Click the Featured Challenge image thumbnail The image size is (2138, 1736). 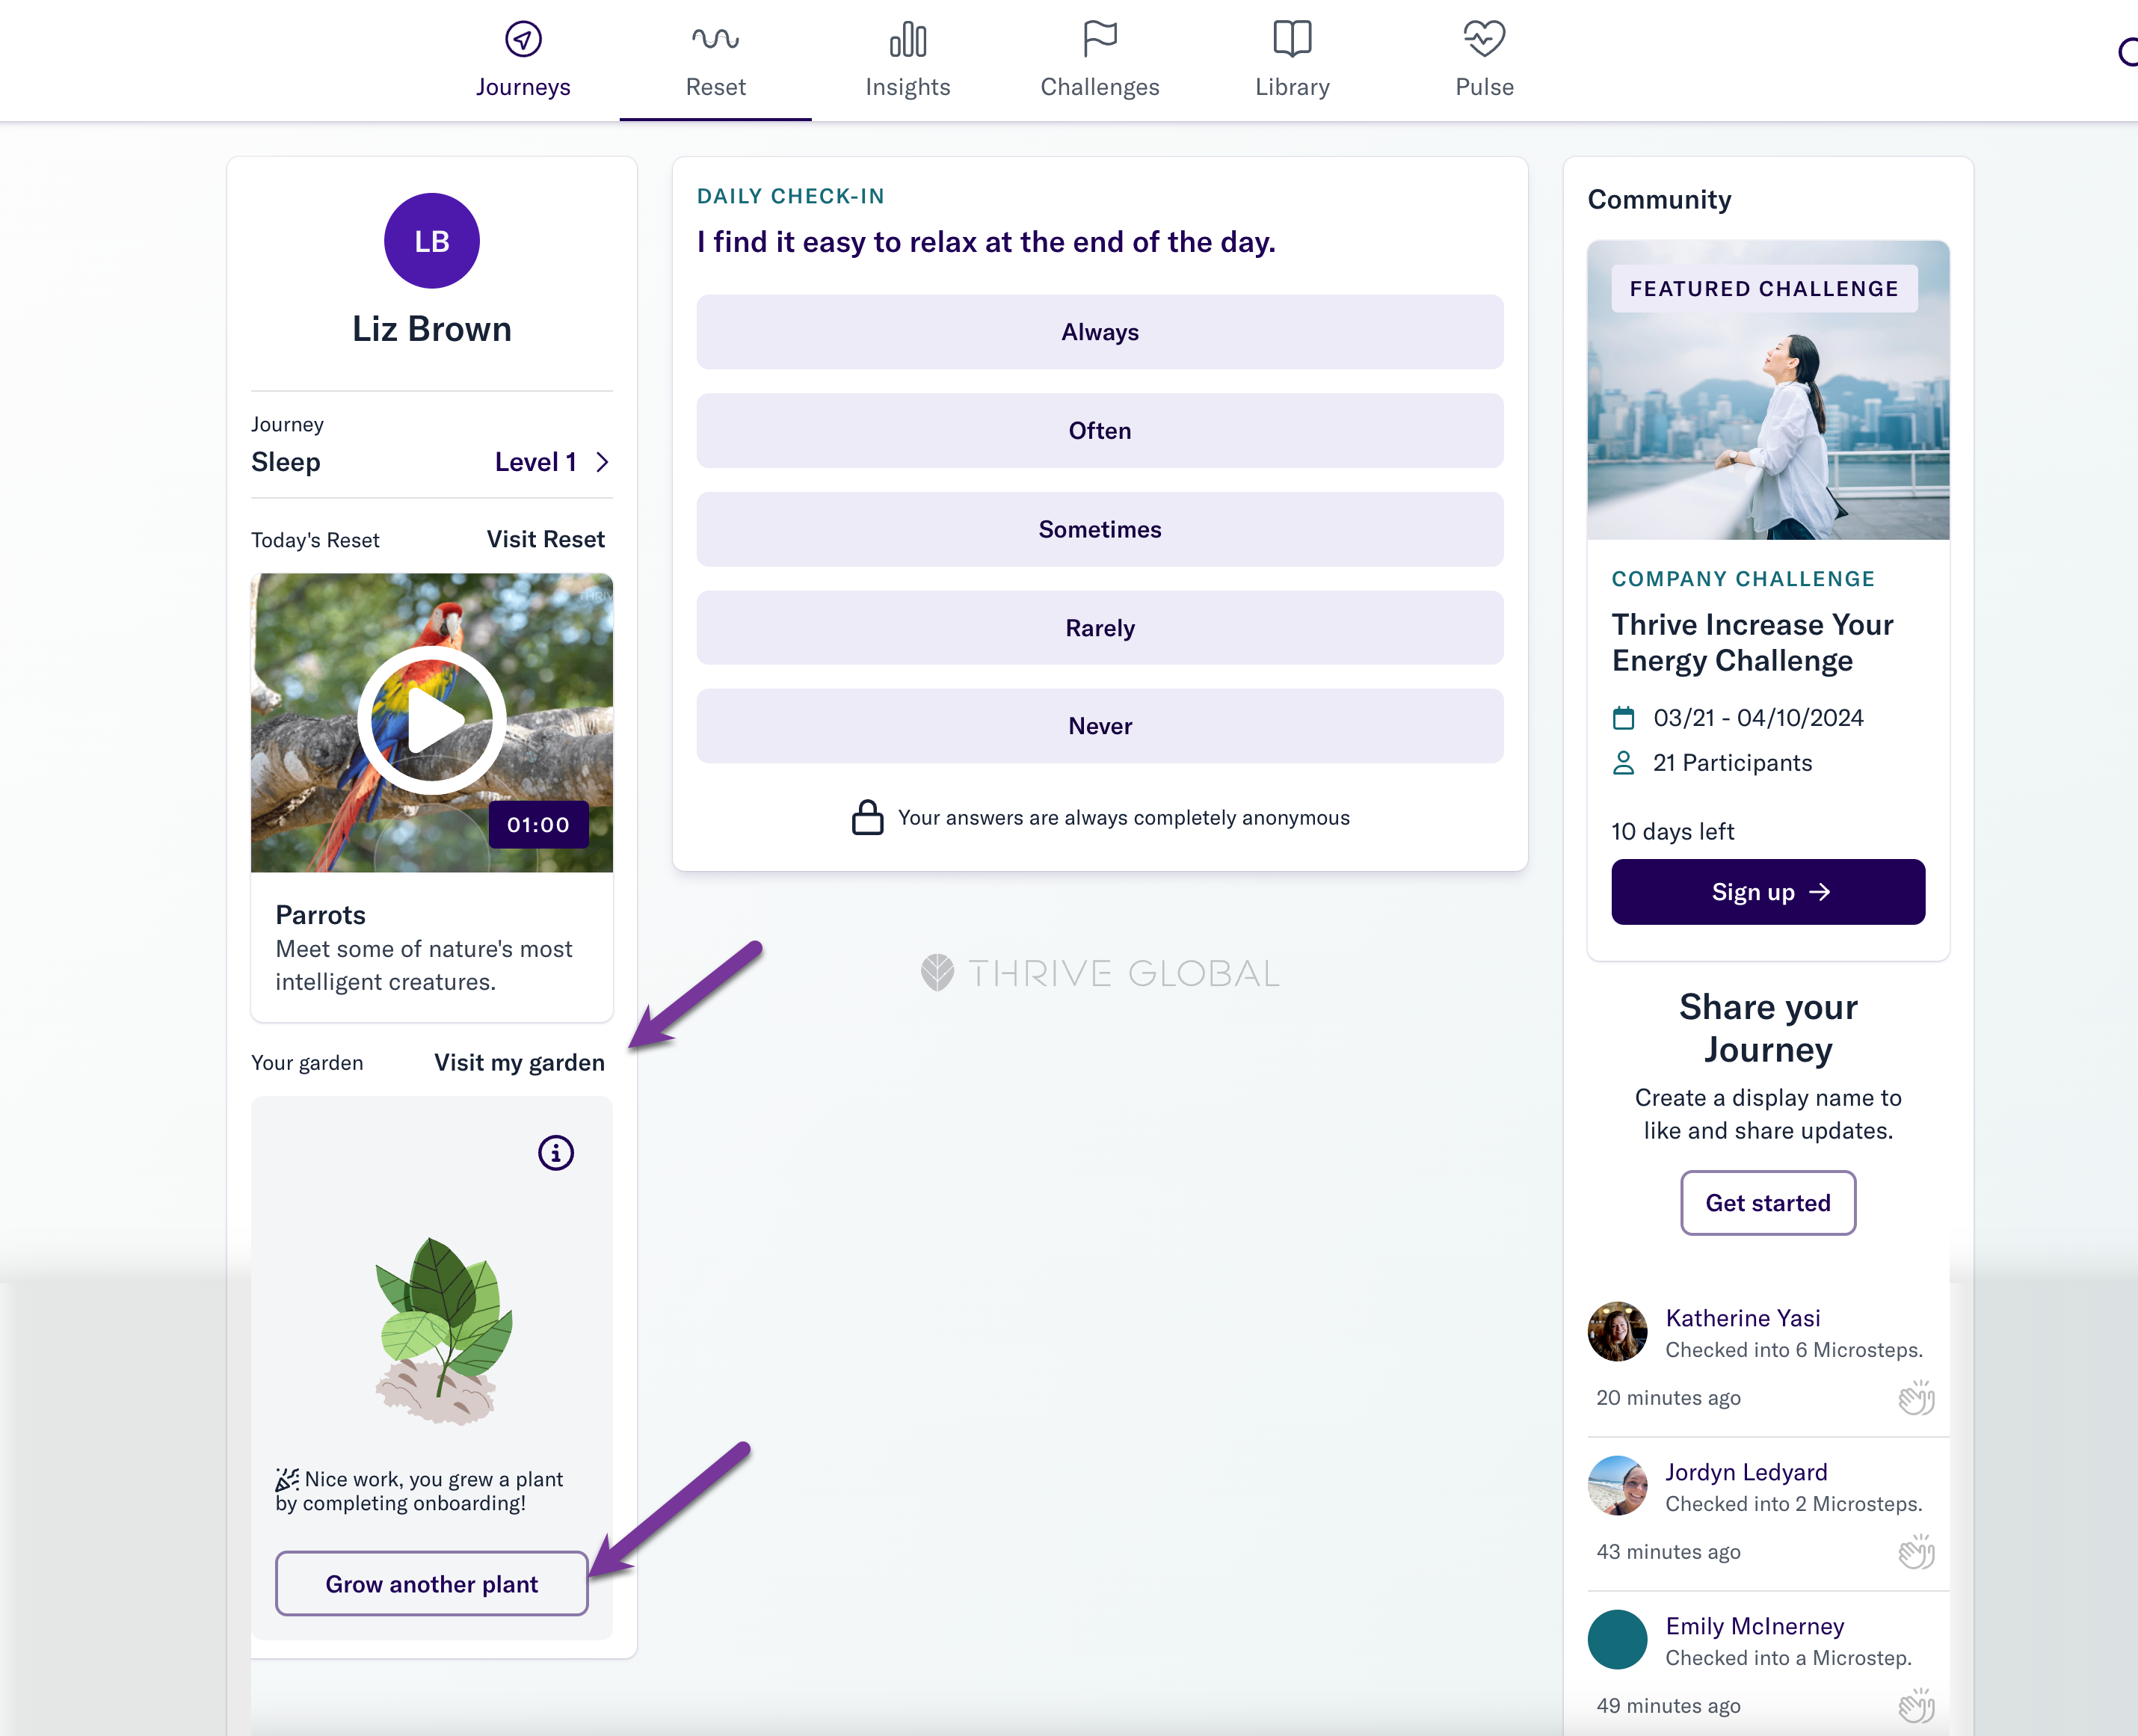[1768, 390]
